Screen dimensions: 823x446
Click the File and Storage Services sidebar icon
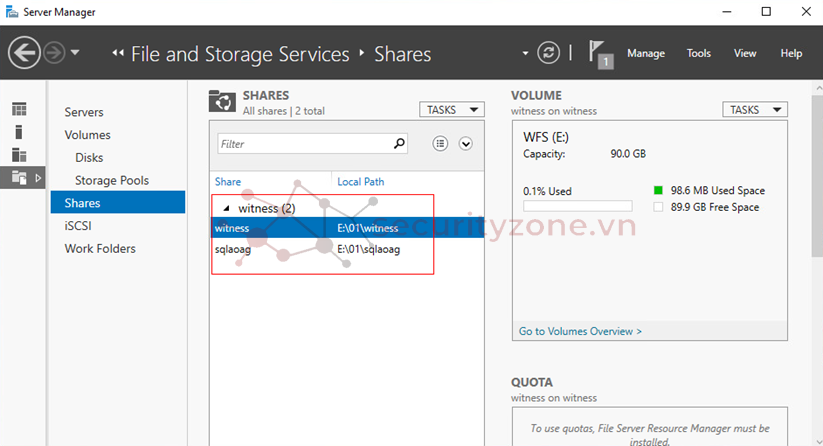click(x=19, y=177)
